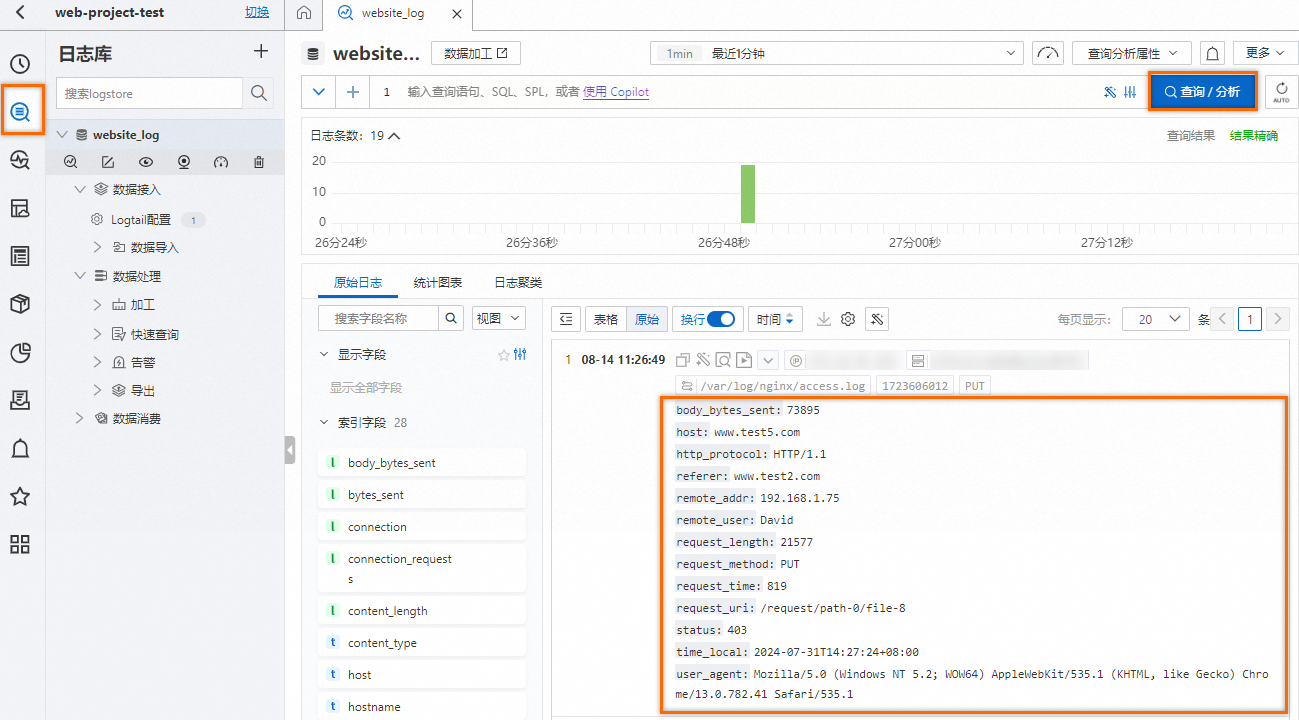Collapse the 日志条数 histogram chevron
Screen dimensions: 1299x720
[x=394, y=136]
